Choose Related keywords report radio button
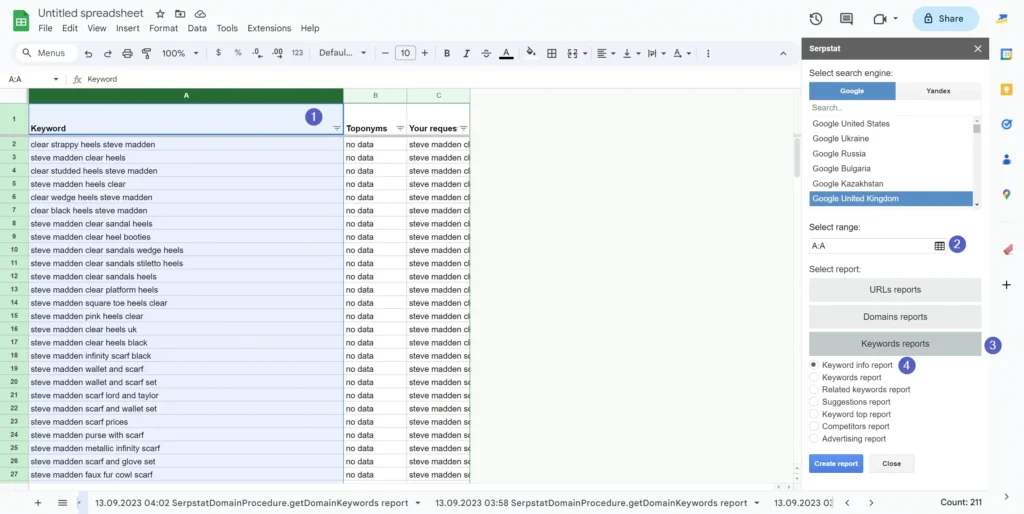Image resolution: width=1024 pixels, height=514 pixels. [814, 390]
